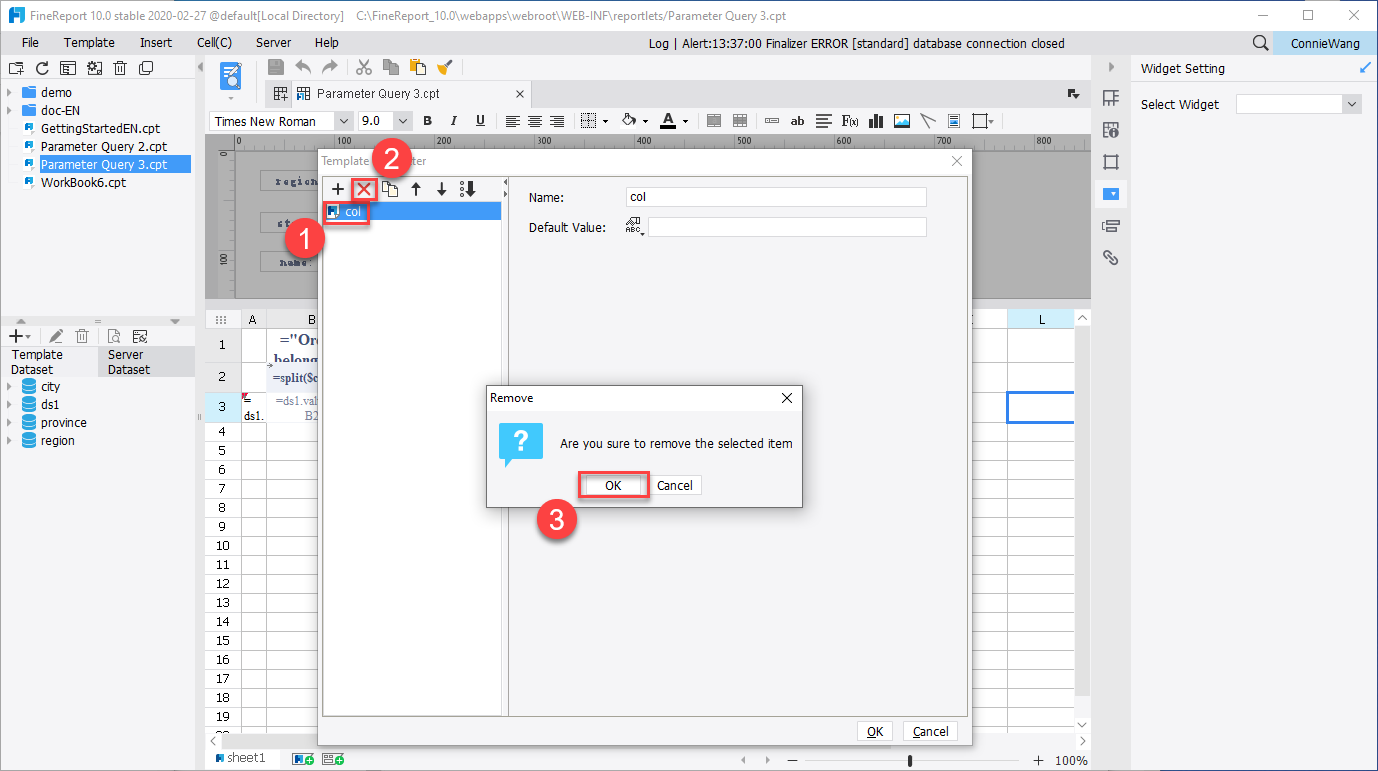Toggle Bold formatting in the toolbar
This screenshot has height=771, width=1378.
click(427, 120)
